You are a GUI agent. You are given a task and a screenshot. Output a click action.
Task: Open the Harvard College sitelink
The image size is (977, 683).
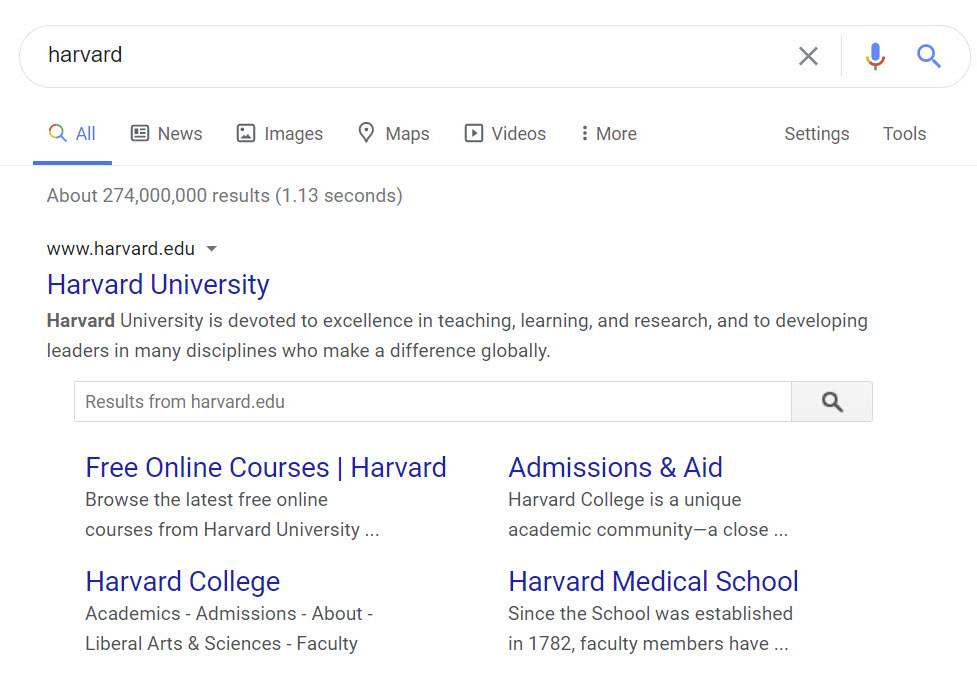coord(183,582)
